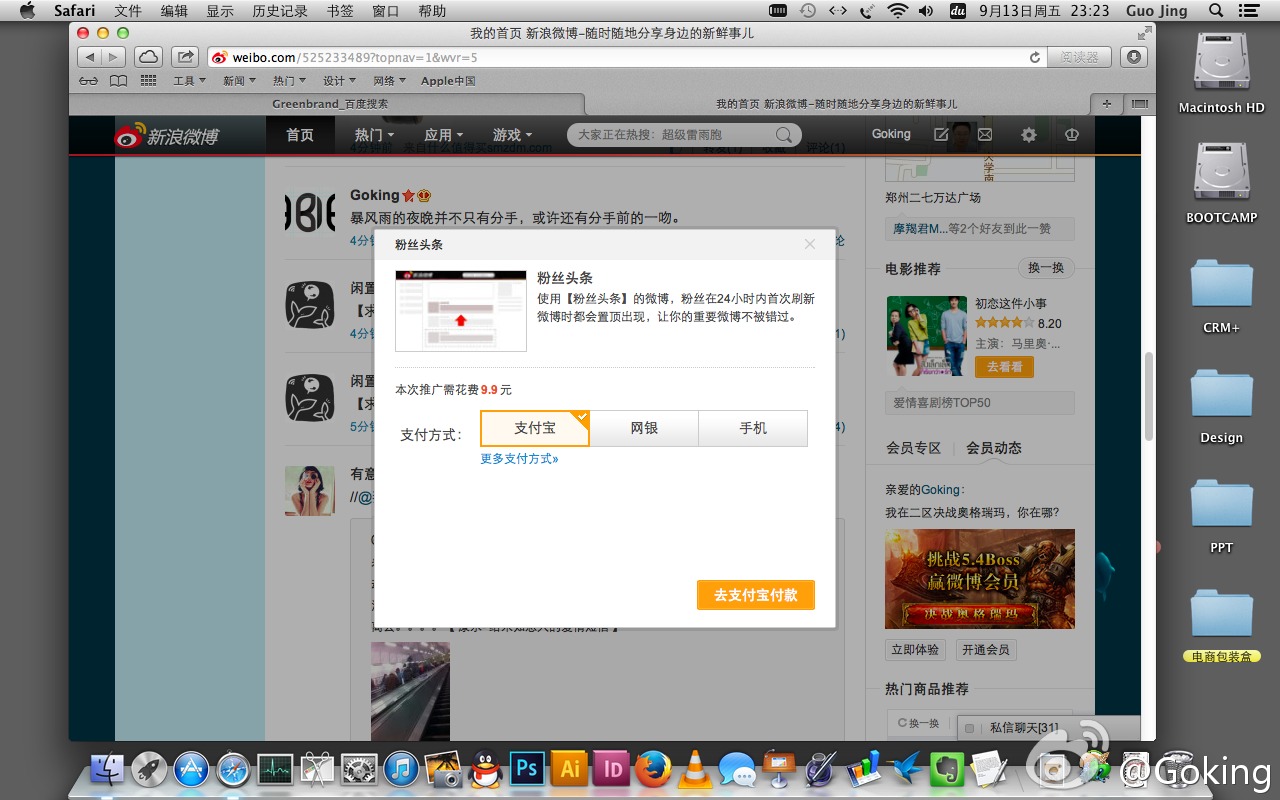This screenshot has height=800, width=1280.
Task: Switch to the Greenbrand_百度搜索 tab
Action: pyautogui.click(x=329, y=104)
